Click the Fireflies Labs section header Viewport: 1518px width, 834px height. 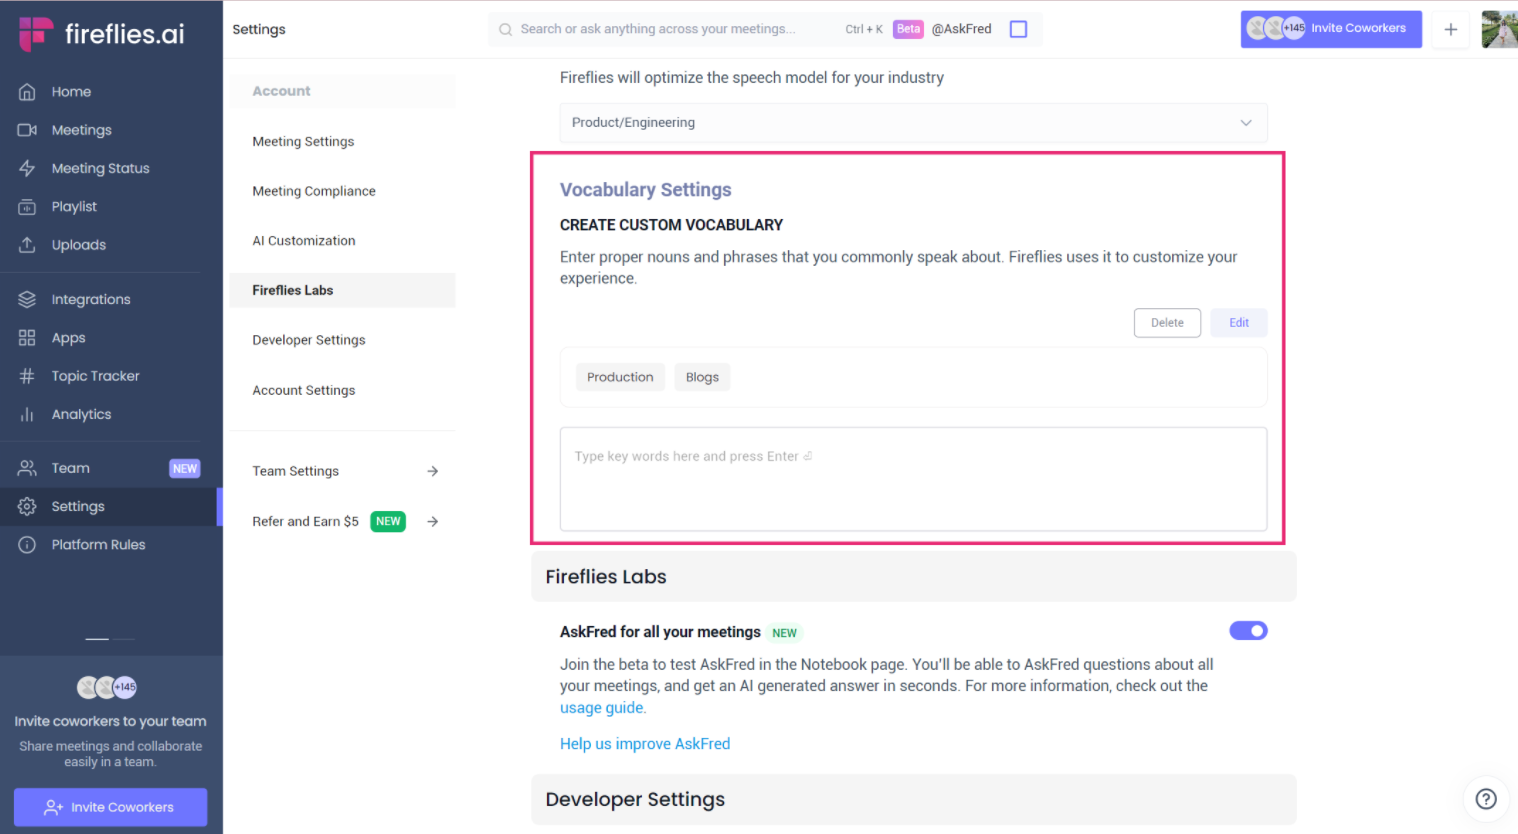click(x=913, y=577)
